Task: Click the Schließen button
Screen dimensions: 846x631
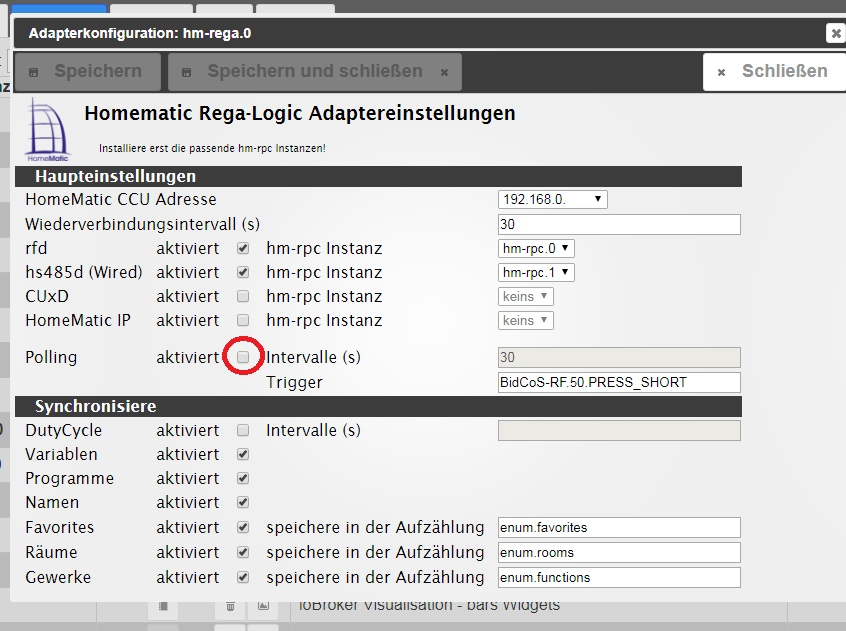Action: 774,71
